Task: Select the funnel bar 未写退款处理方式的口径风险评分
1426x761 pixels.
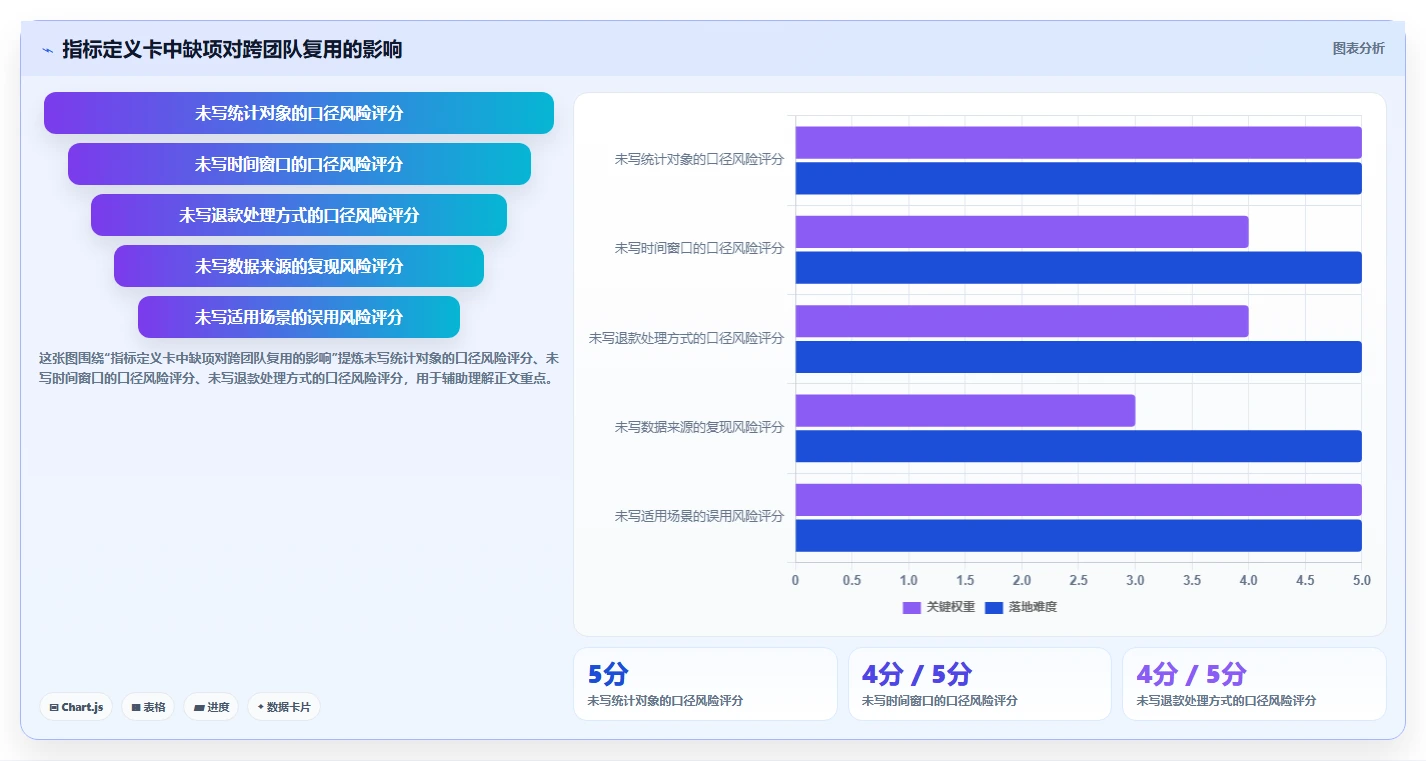Action: click(299, 215)
